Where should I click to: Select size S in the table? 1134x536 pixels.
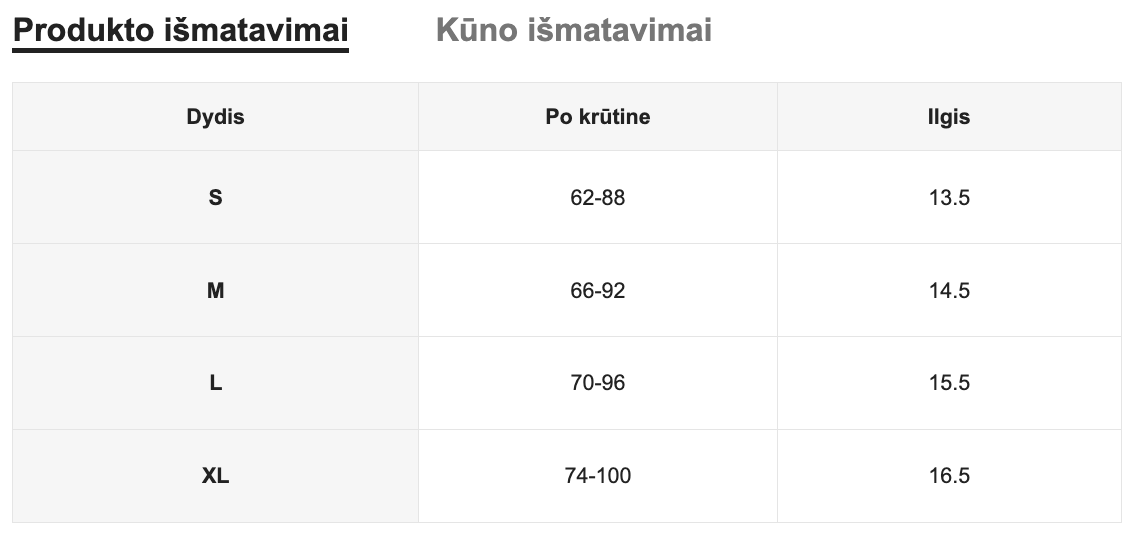(x=215, y=198)
